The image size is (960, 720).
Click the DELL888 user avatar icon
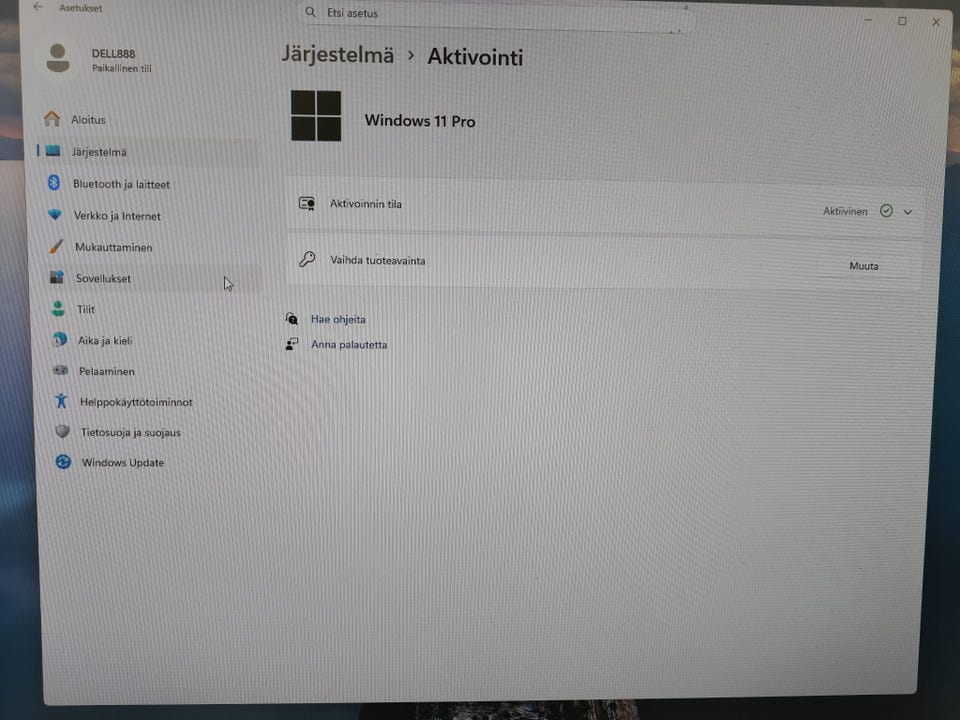[x=58, y=58]
